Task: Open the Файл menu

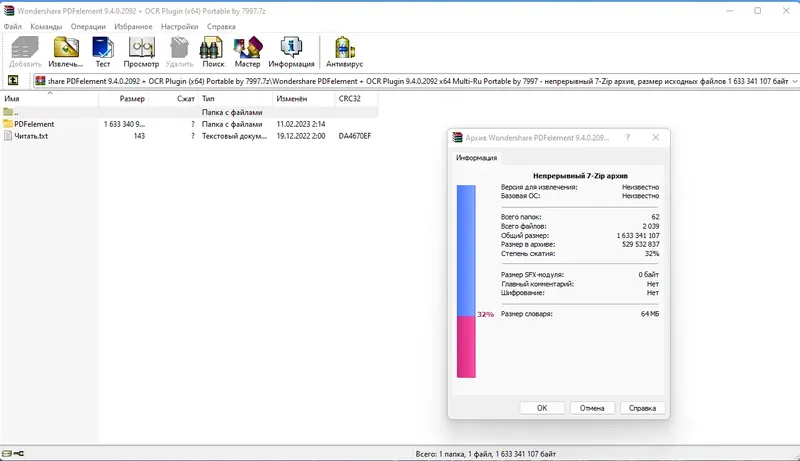Action: pos(13,27)
